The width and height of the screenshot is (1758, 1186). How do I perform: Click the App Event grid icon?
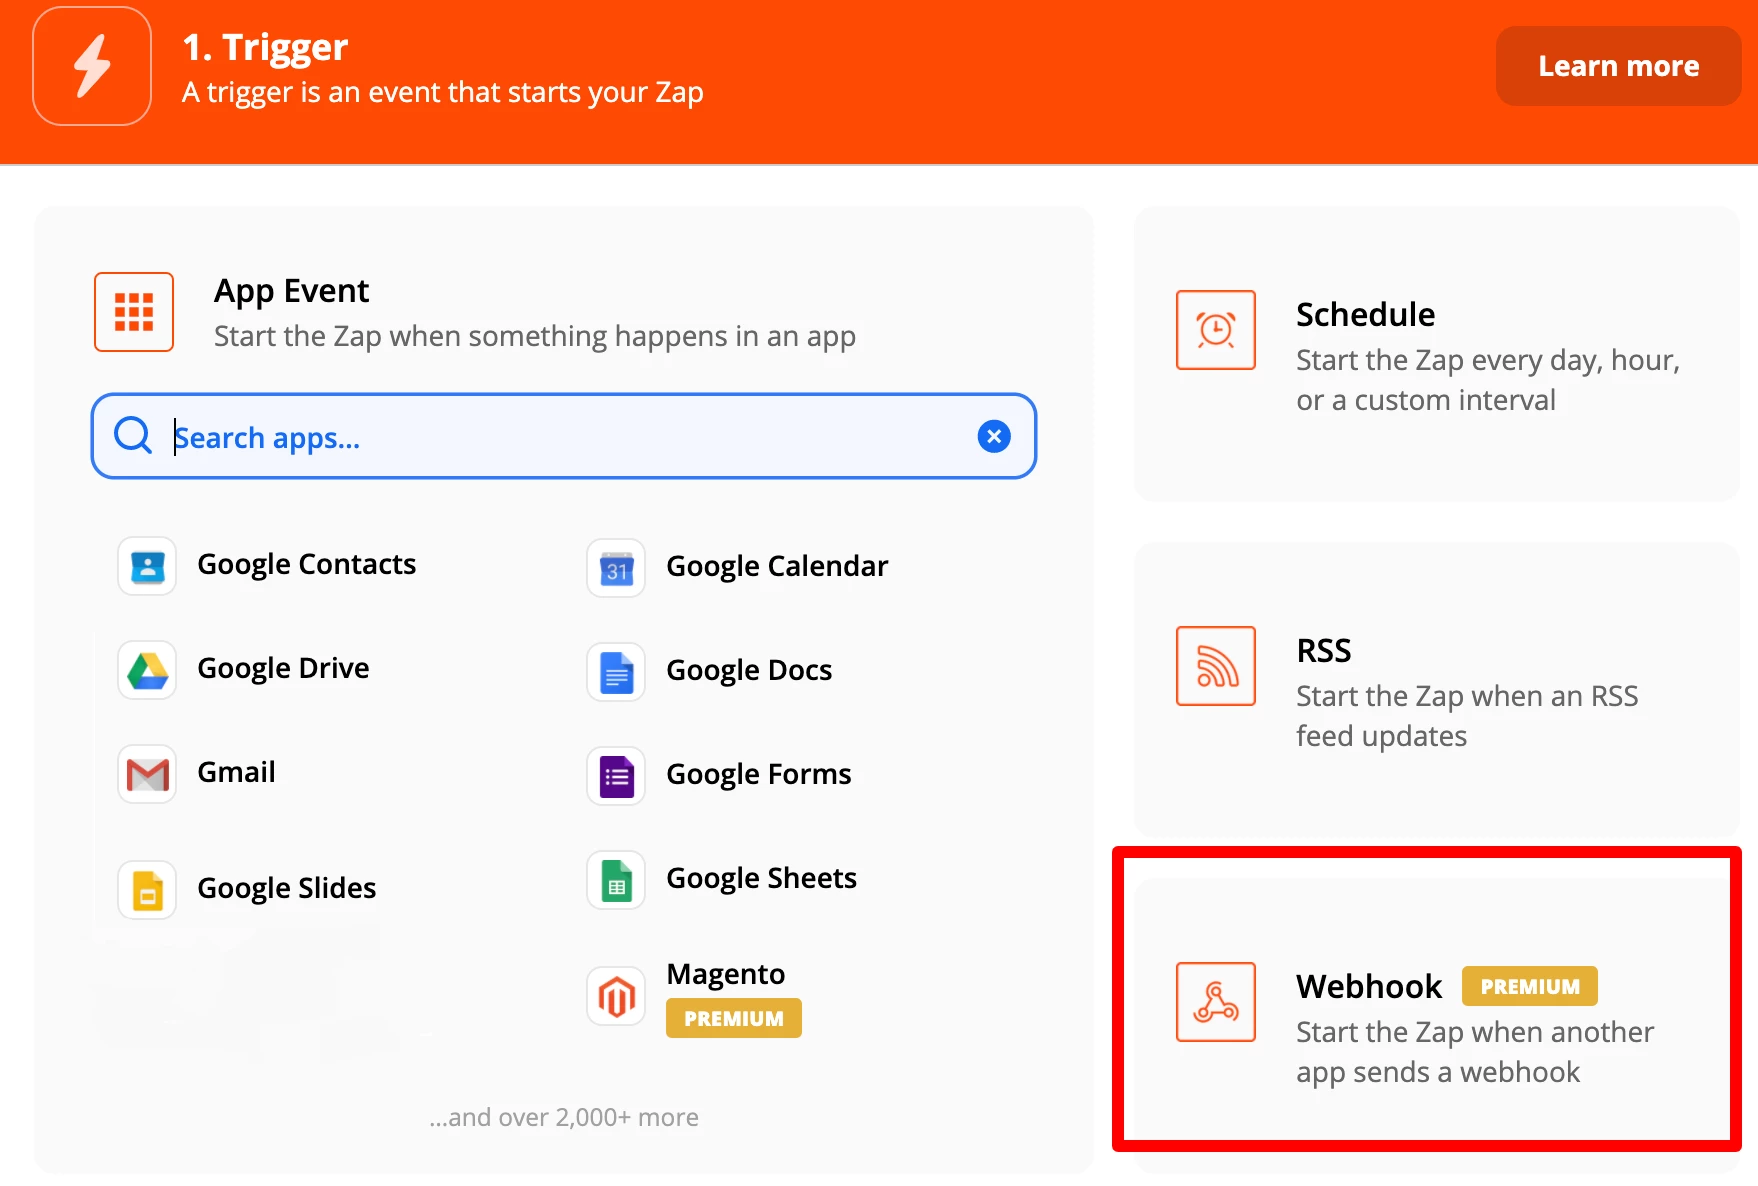(x=134, y=312)
